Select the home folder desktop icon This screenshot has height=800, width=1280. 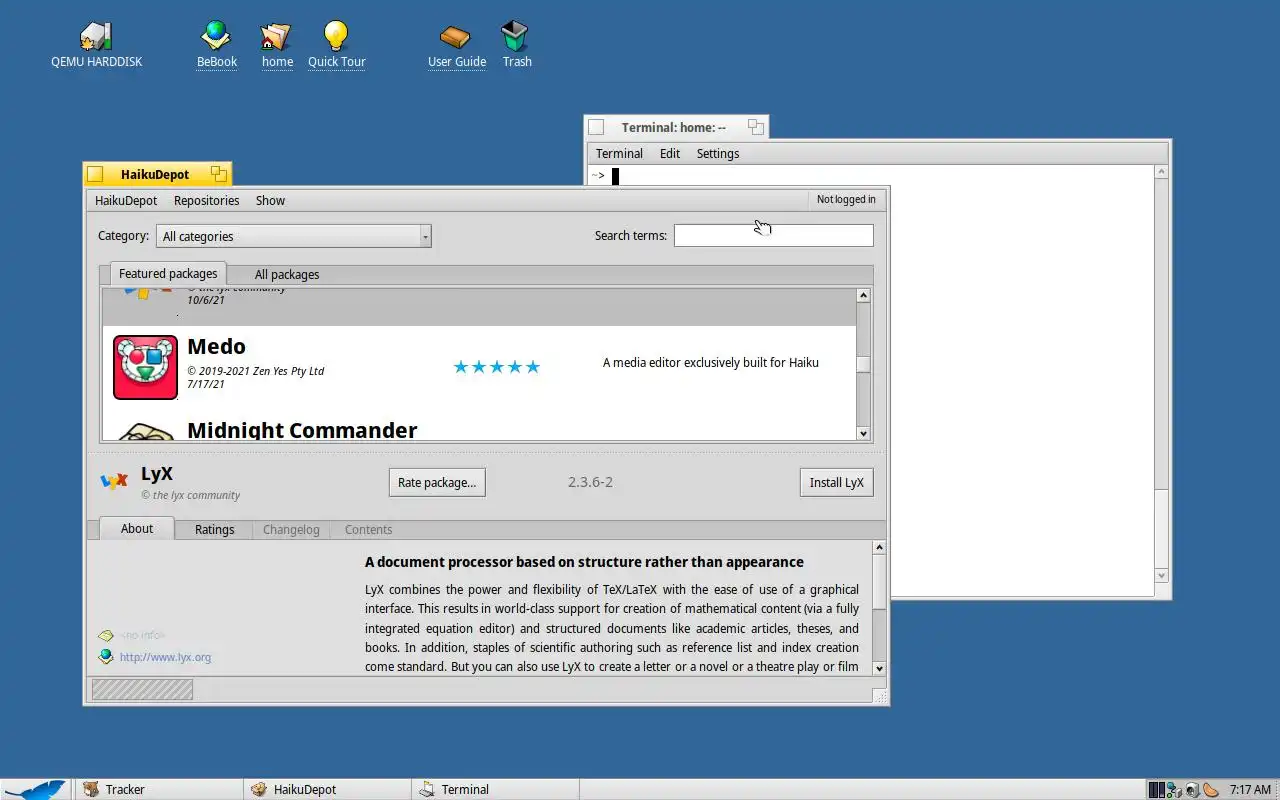coord(276,37)
